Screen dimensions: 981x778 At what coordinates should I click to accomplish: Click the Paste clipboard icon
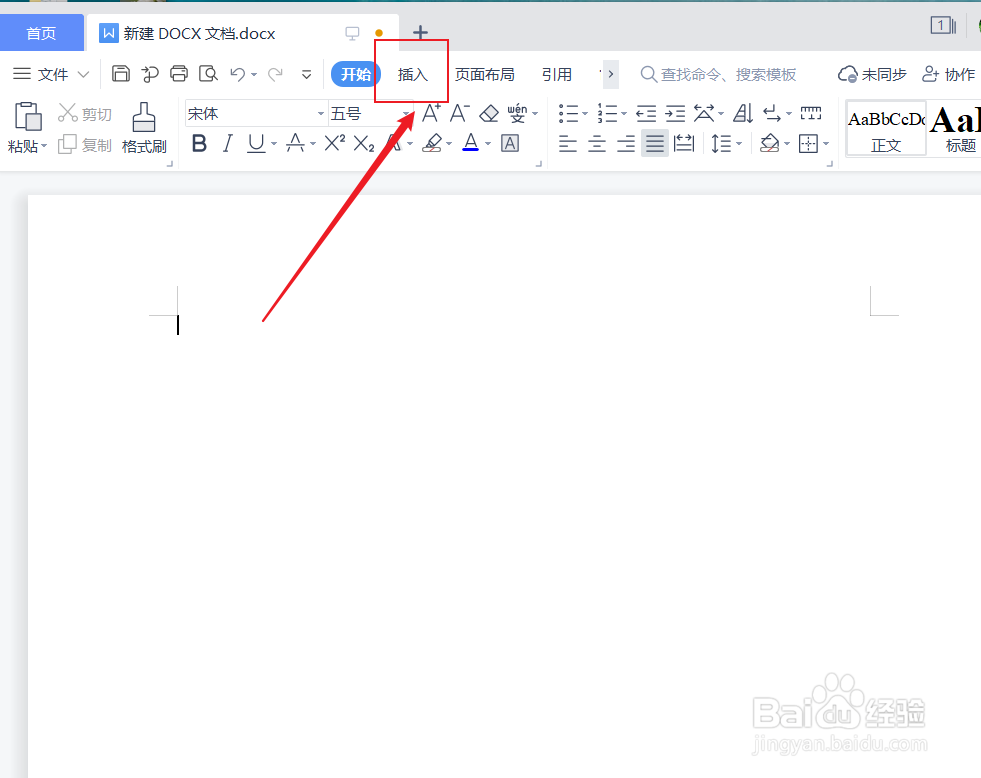(28, 116)
